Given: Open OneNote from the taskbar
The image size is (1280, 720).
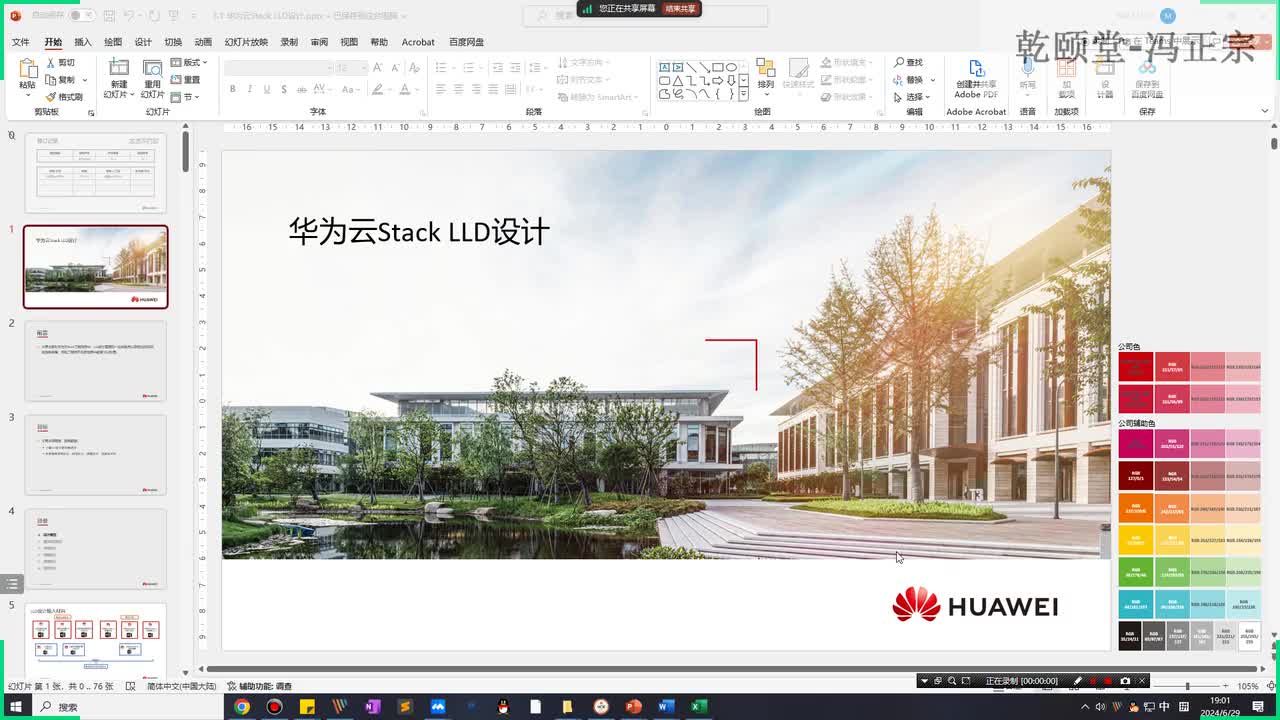Looking at the screenshot, I should click(x=372, y=707).
